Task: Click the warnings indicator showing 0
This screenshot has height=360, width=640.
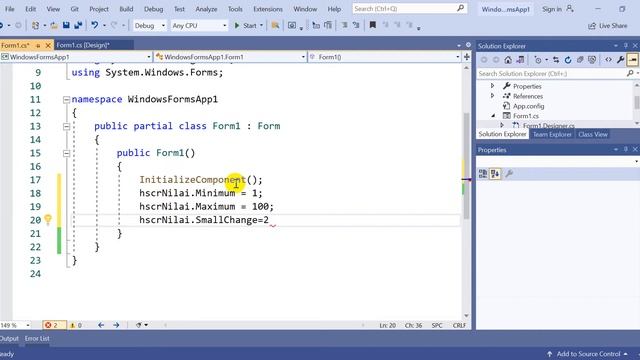Action: click(x=76, y=325)
